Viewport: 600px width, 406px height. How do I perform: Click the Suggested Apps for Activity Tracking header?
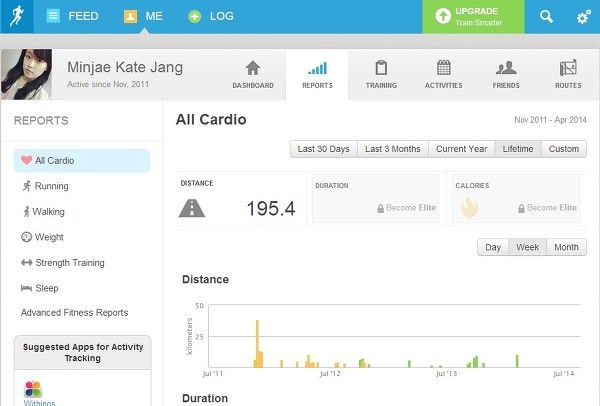coord(83,352)
